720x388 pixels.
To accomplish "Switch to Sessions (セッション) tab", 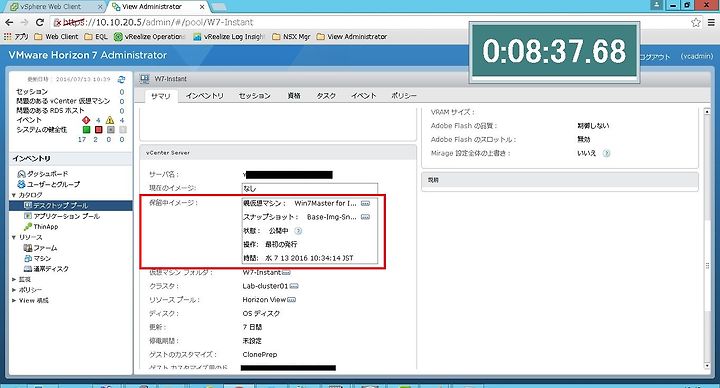I will click(254, 96).
